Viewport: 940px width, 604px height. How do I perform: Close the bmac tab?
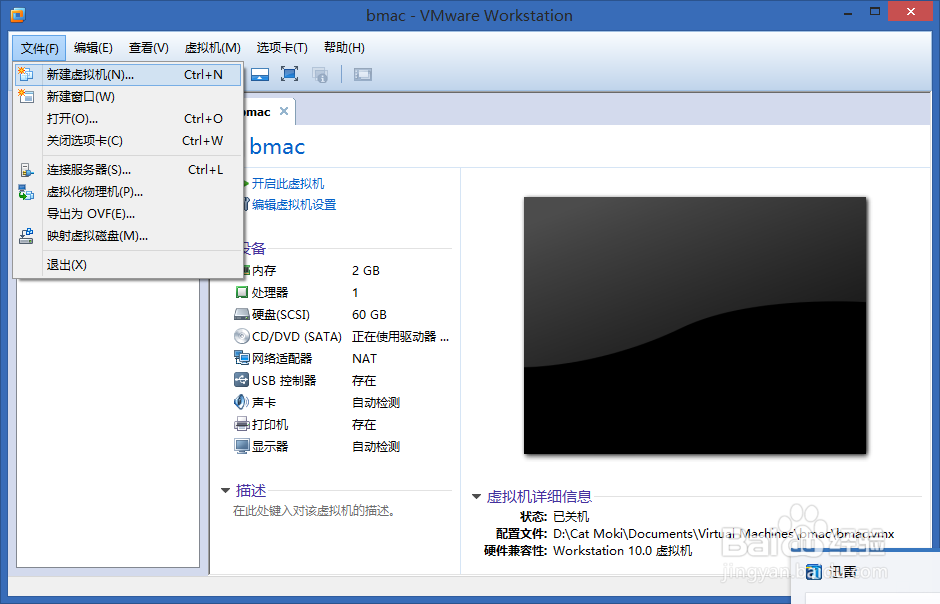[x=284, y=111]
